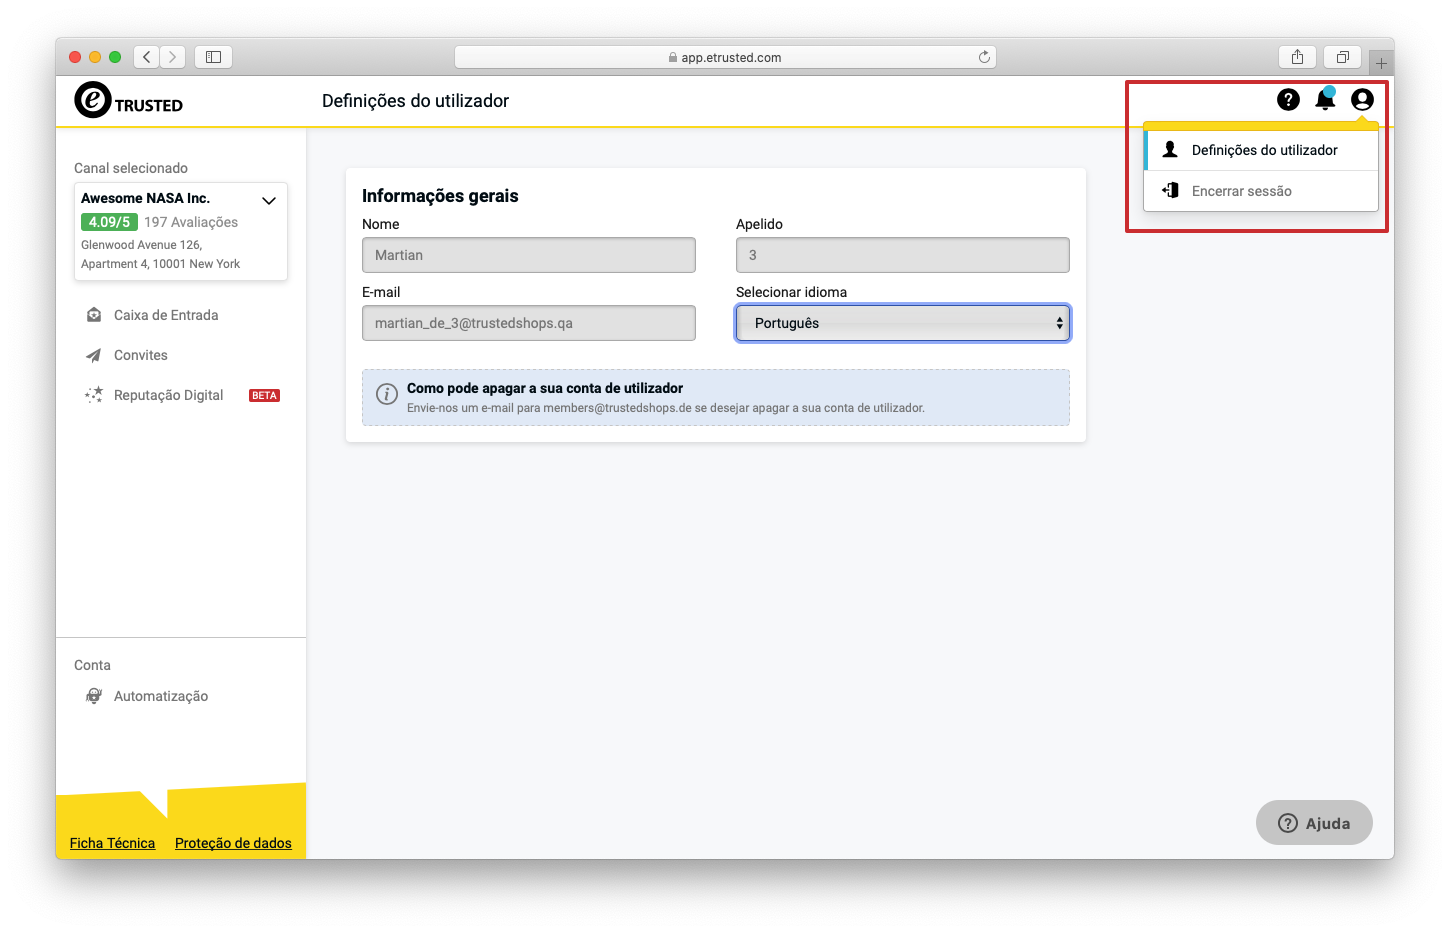Image resolution: width=1450 pixels, height=933 pixels.
Task: Click the Ajuda help button
Action: (x=1314, y=823)
